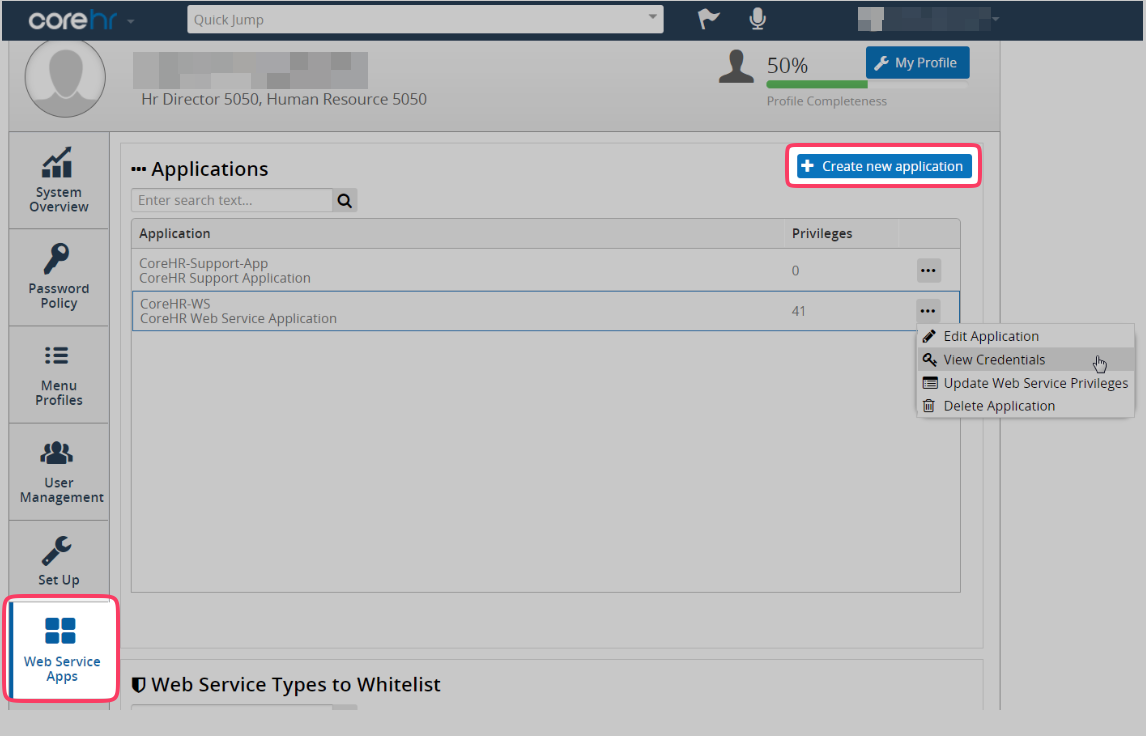This screenshot has height=736, width=1146.
Task: Select Delete Application menu entry
Action: tap(998, 406)
